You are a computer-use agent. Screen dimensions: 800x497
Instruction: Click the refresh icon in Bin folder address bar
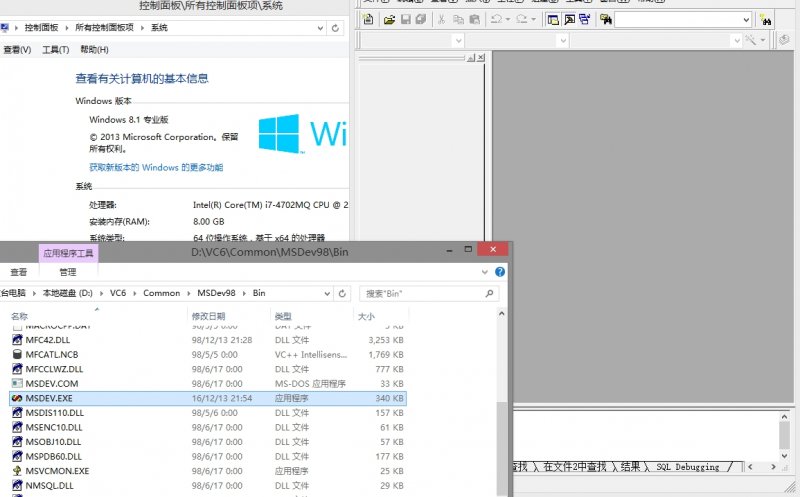point(342,293)
